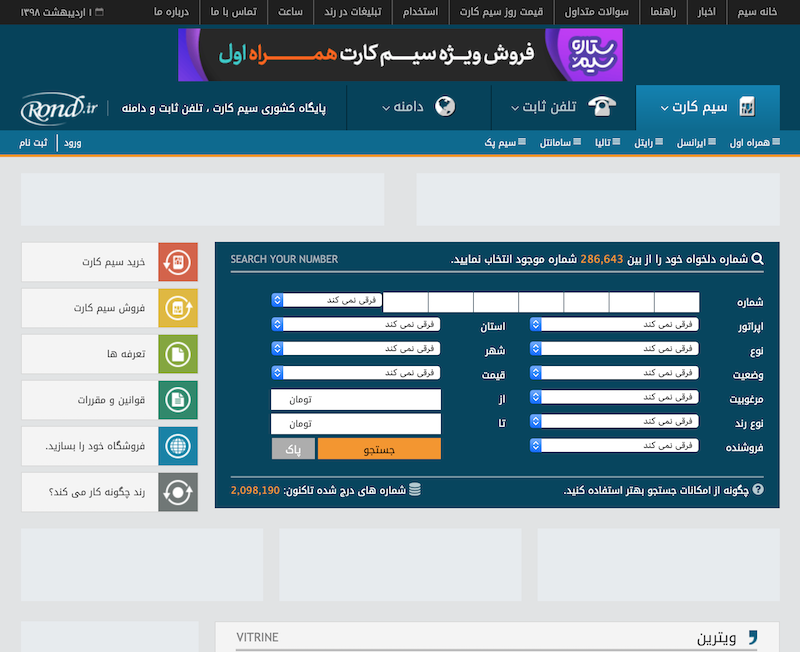Open the select box beside the number digit fields
The width and height of the screenshot is (800, 652).
327,300
